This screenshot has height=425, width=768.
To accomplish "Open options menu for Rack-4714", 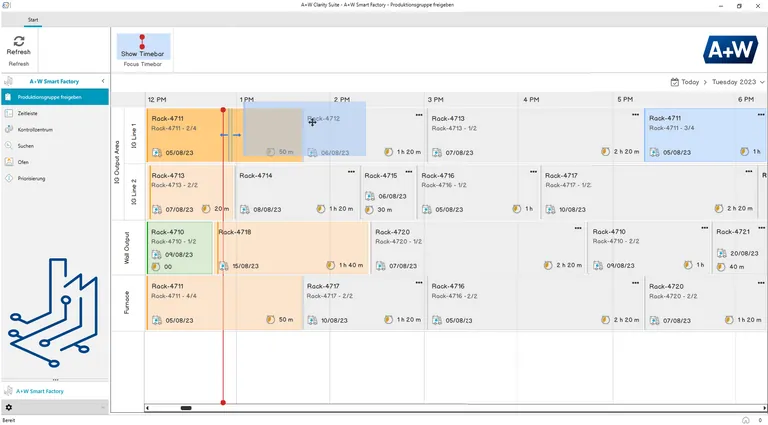I will coord(352,172).
